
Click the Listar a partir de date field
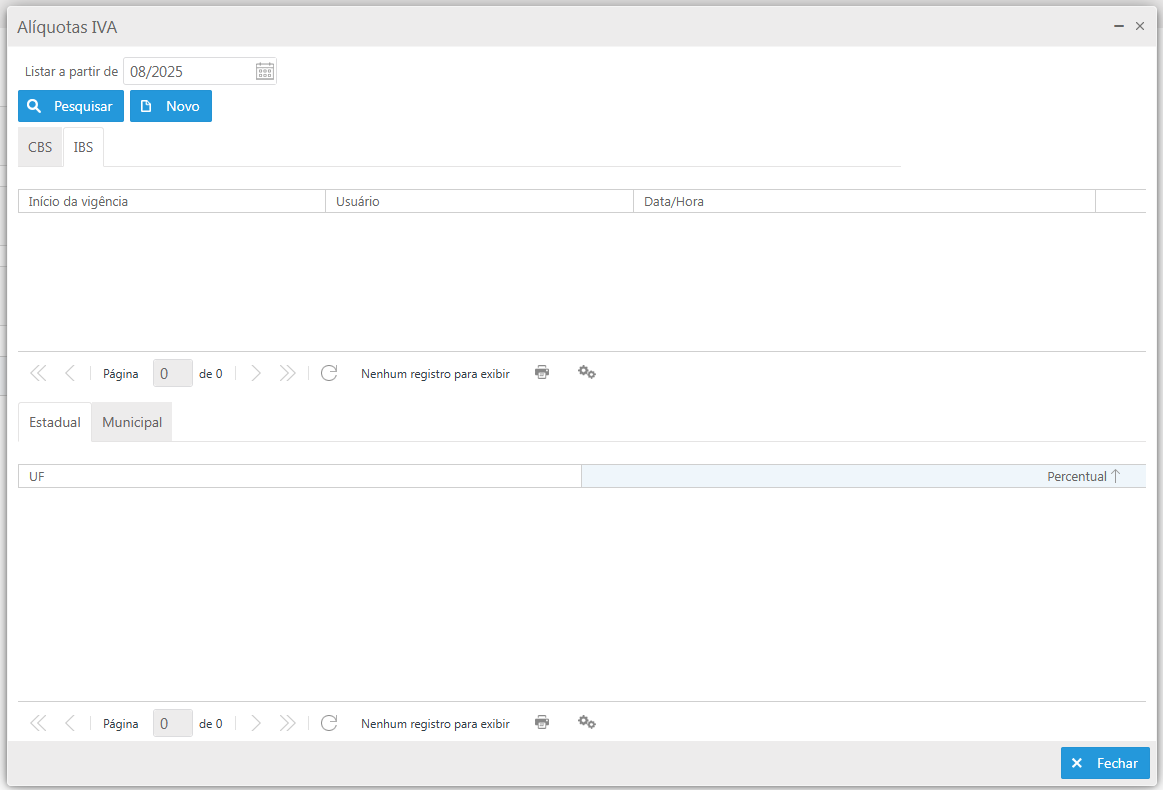click(x=188, y=71)
